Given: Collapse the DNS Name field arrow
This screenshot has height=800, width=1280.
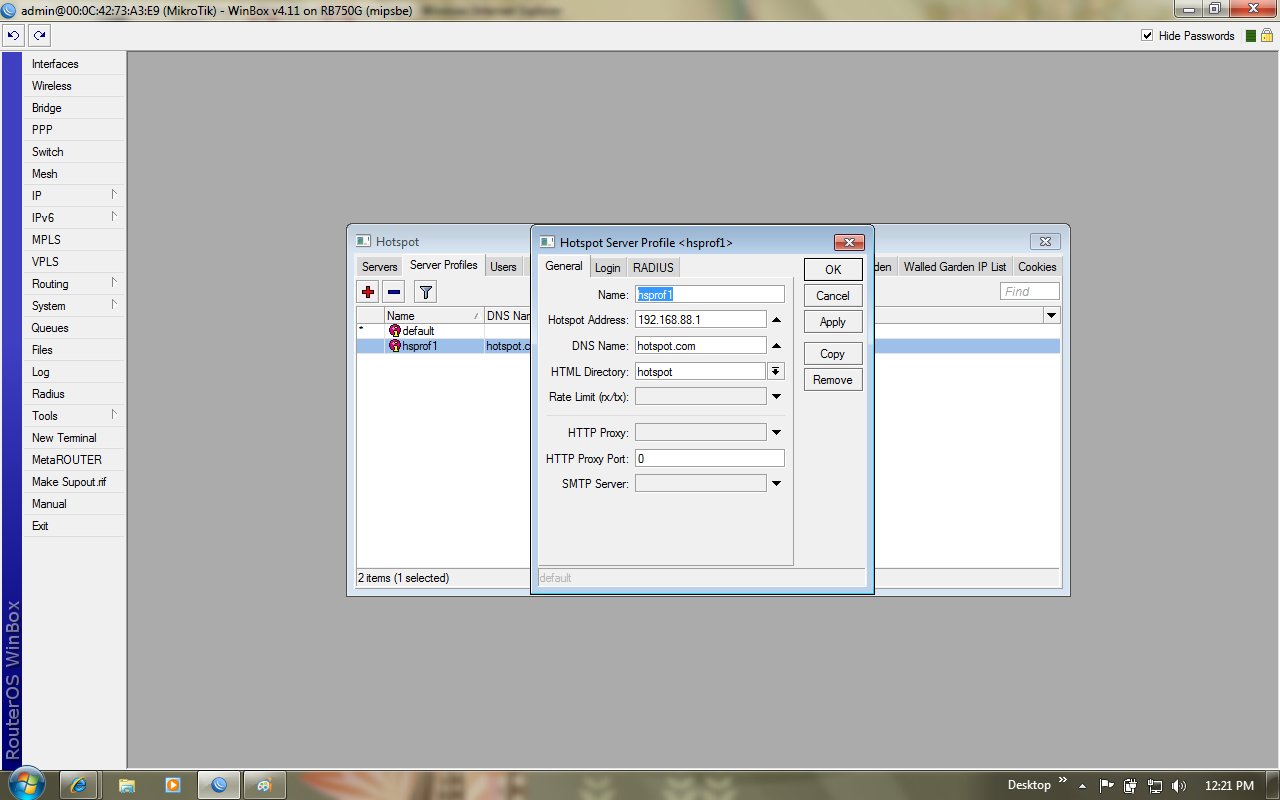Looking at the screenshot, I should [x=776, y=346].
